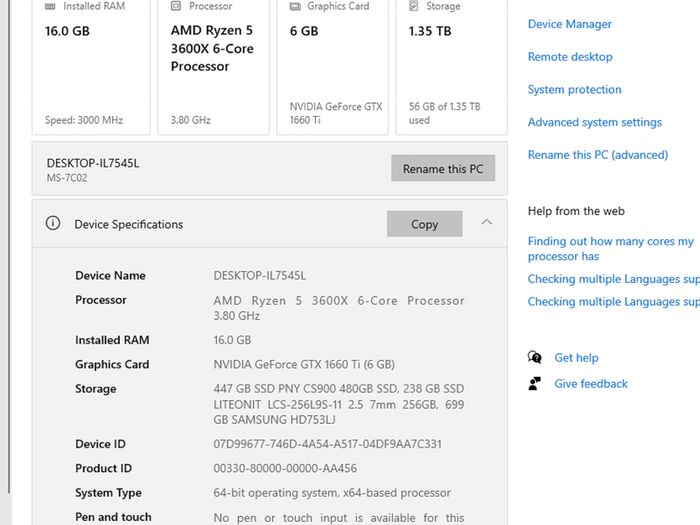Viewport: 700px width, 525px height.
Task: Click the Rename this PC button
Action: pyautogui.click(x=443, y=168)
